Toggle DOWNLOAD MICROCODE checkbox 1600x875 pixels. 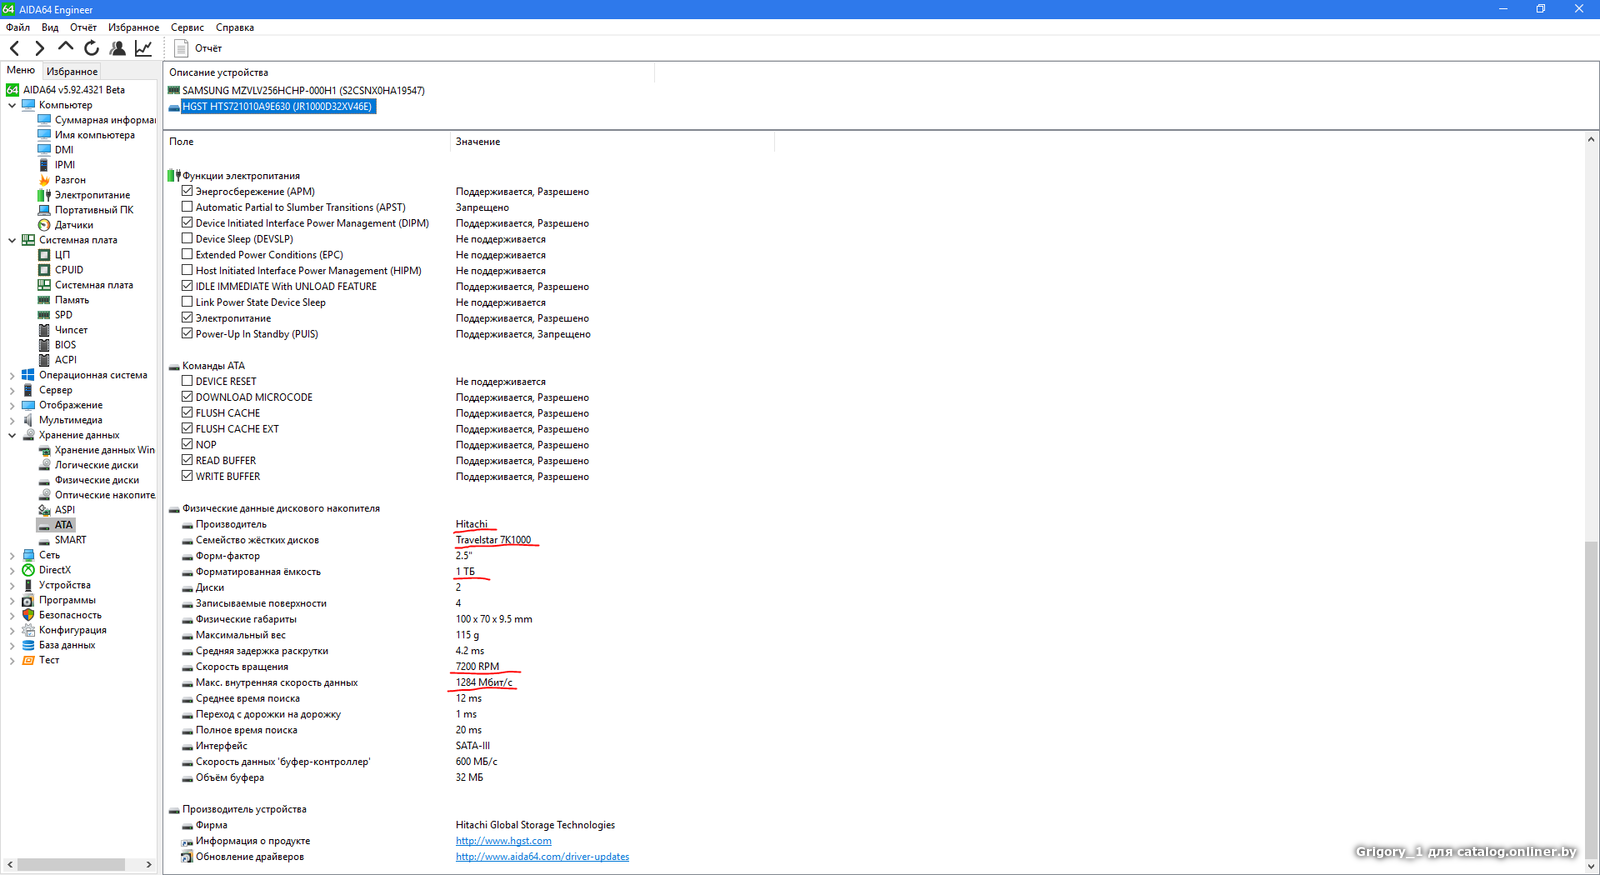[x=187, y=397]
